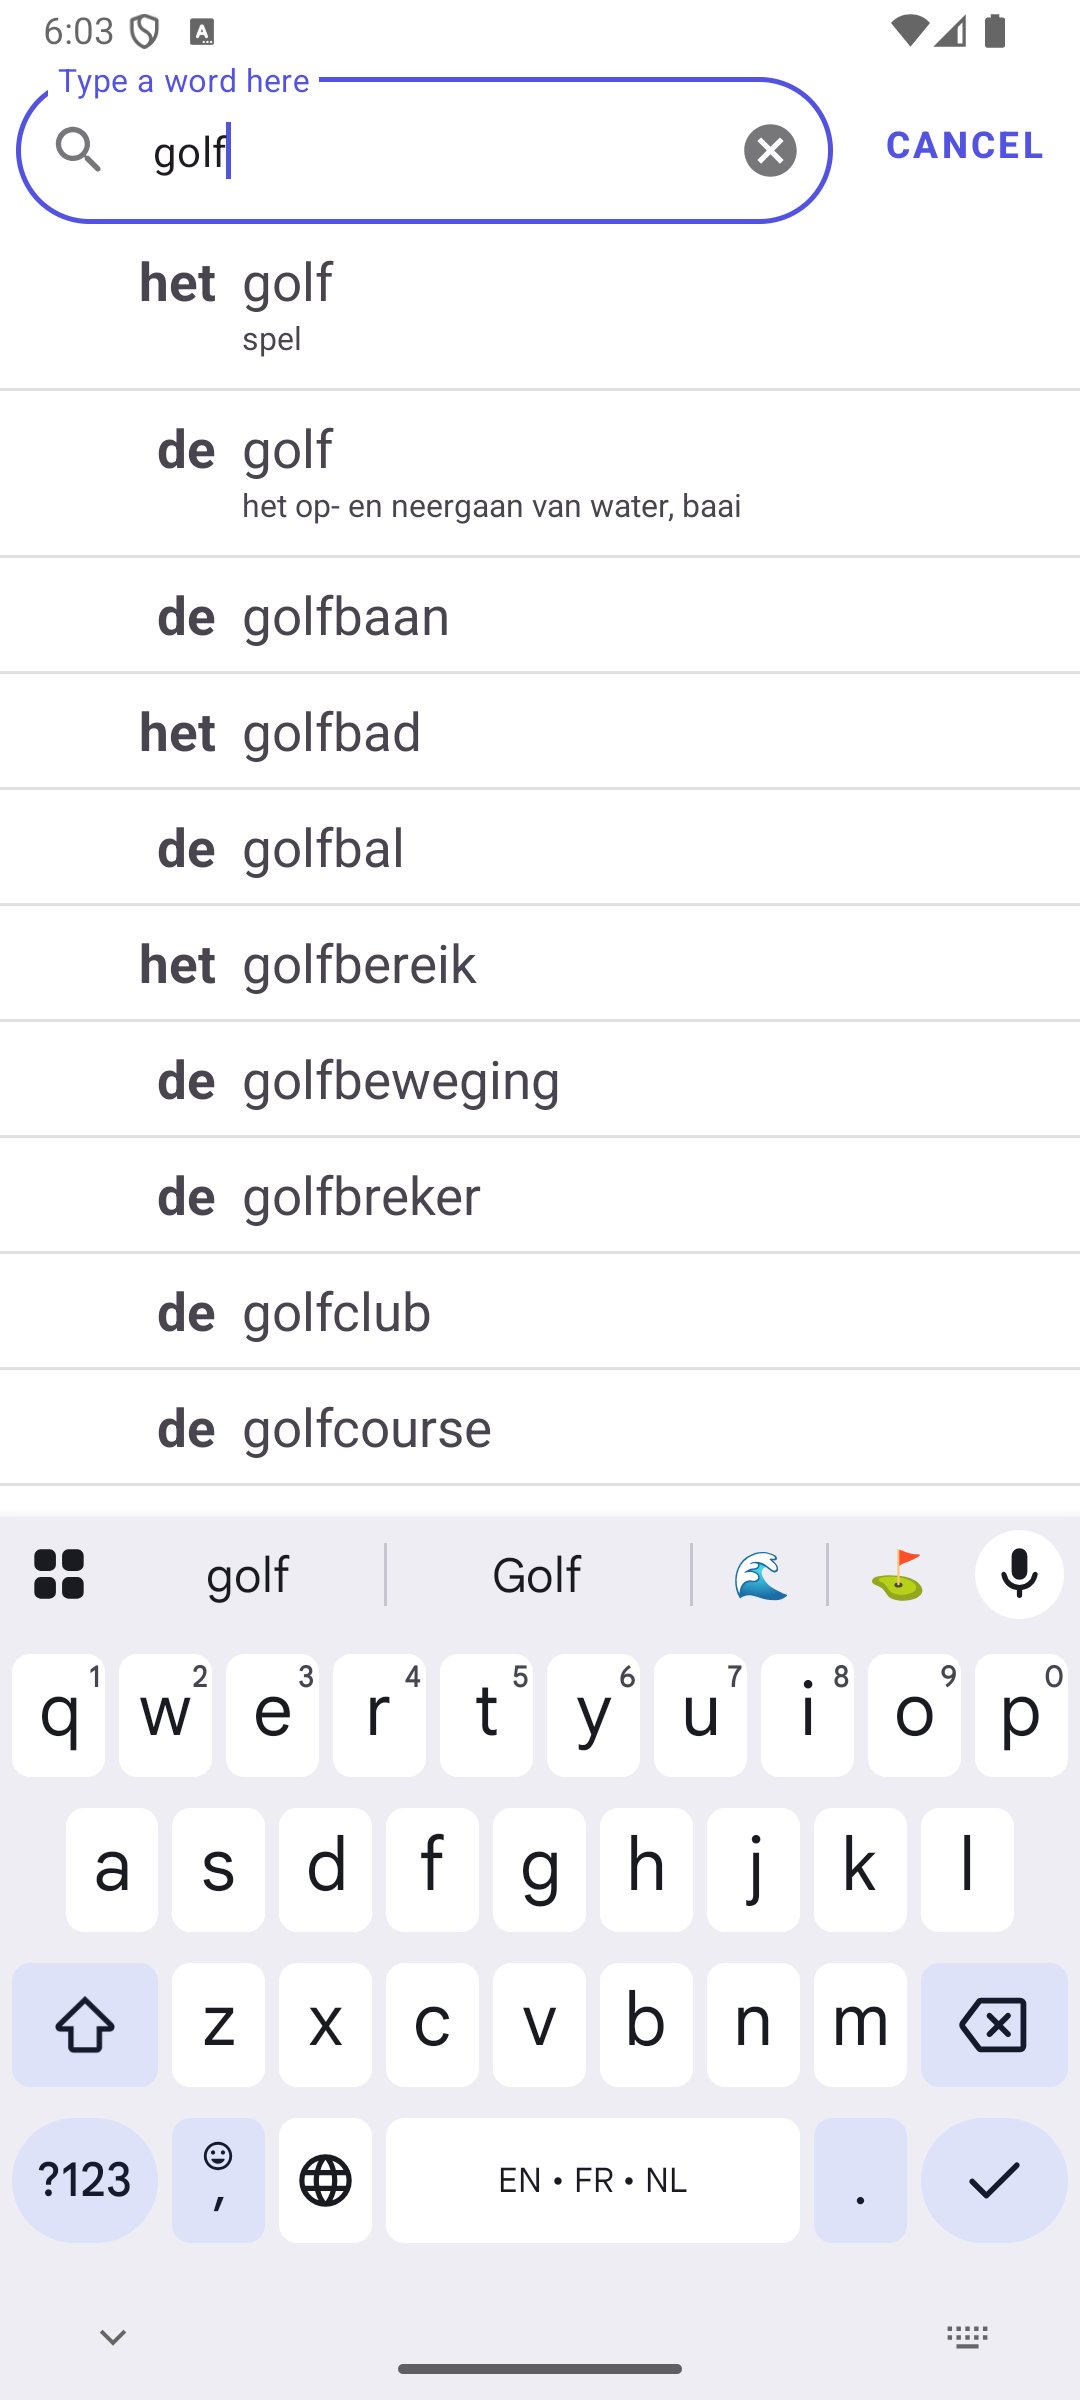Hide keyboard with the down chevron
Screen dimensions: 1080x2400
coord(113,2337)
